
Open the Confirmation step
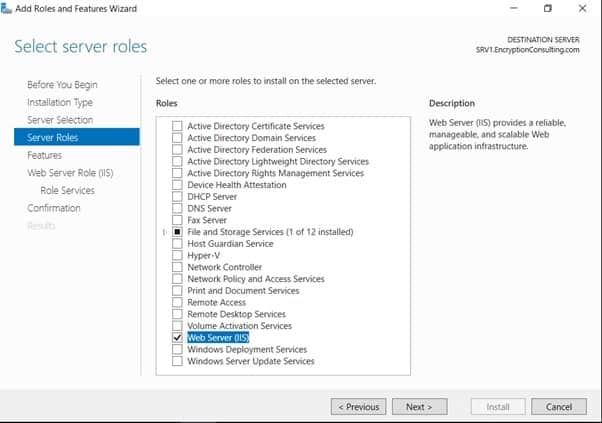click(x=54, y=208)
